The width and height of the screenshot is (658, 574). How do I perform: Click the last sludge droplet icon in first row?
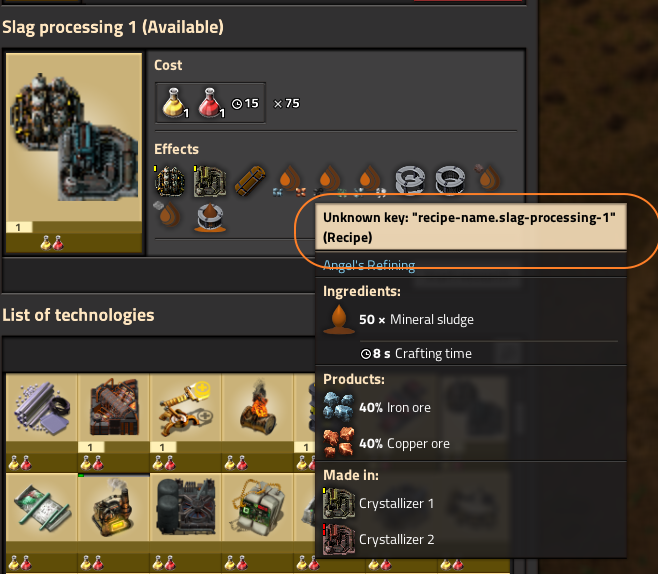click(x=488, y=178)
